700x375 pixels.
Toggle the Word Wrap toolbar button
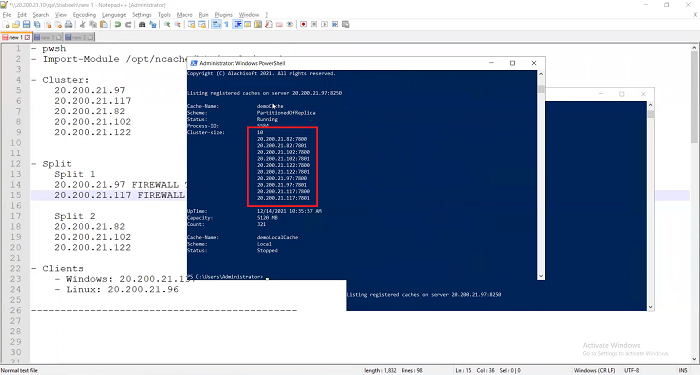click(216, 25)
